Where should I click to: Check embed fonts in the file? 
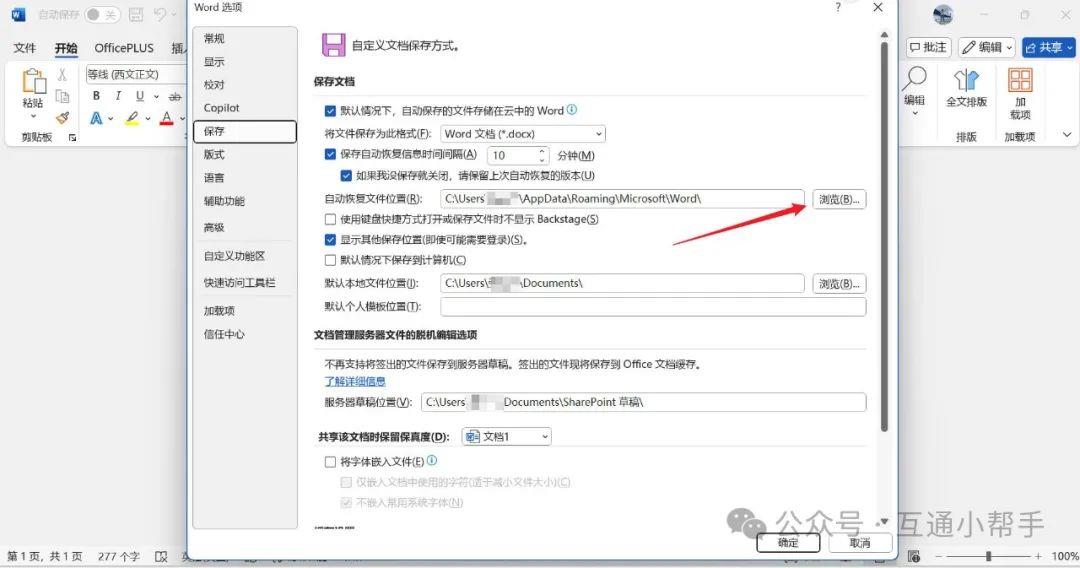point(331,462)
